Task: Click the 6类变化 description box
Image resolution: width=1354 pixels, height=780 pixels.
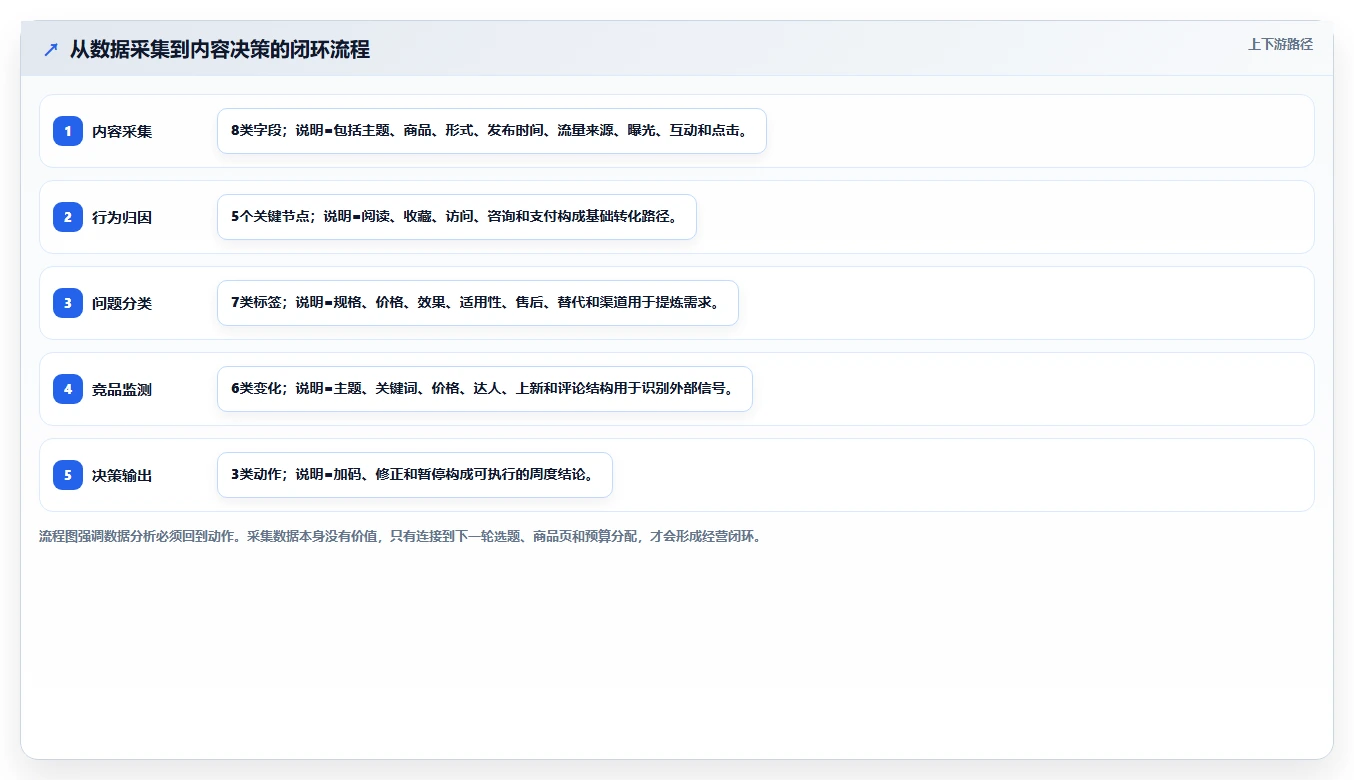Action: coord(485,389)
